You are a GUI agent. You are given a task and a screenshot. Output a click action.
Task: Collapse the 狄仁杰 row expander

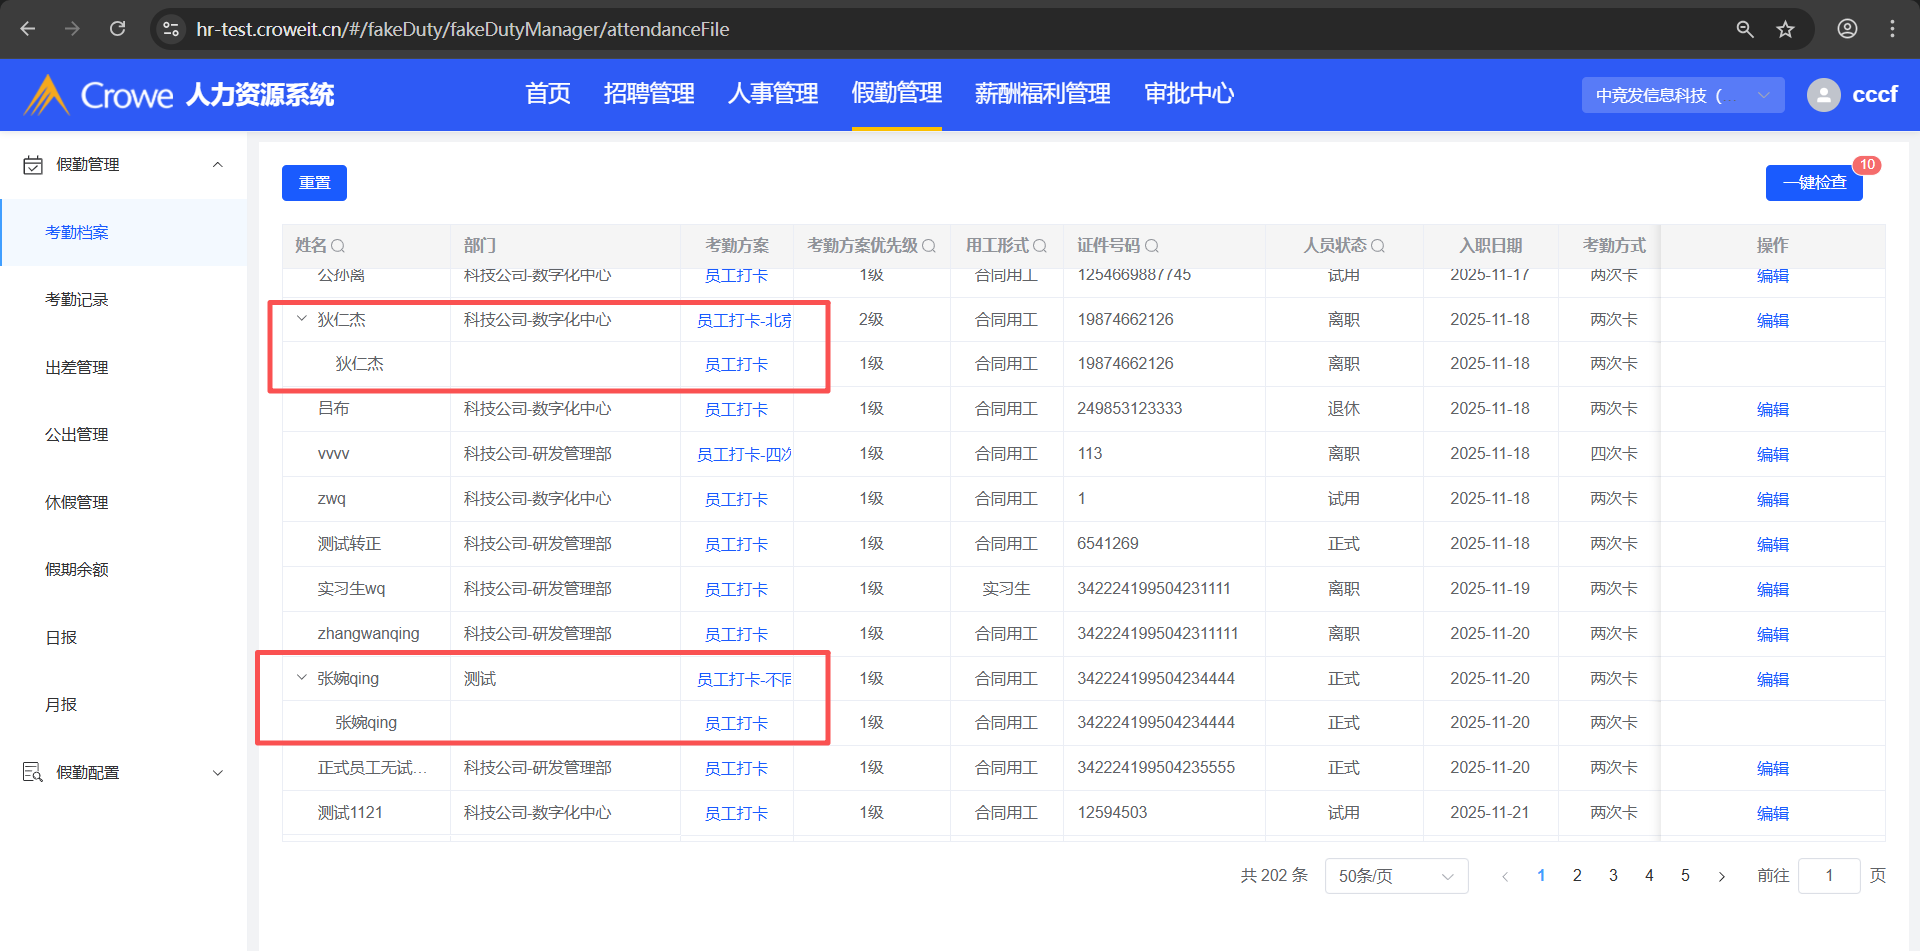coord(302,319)
